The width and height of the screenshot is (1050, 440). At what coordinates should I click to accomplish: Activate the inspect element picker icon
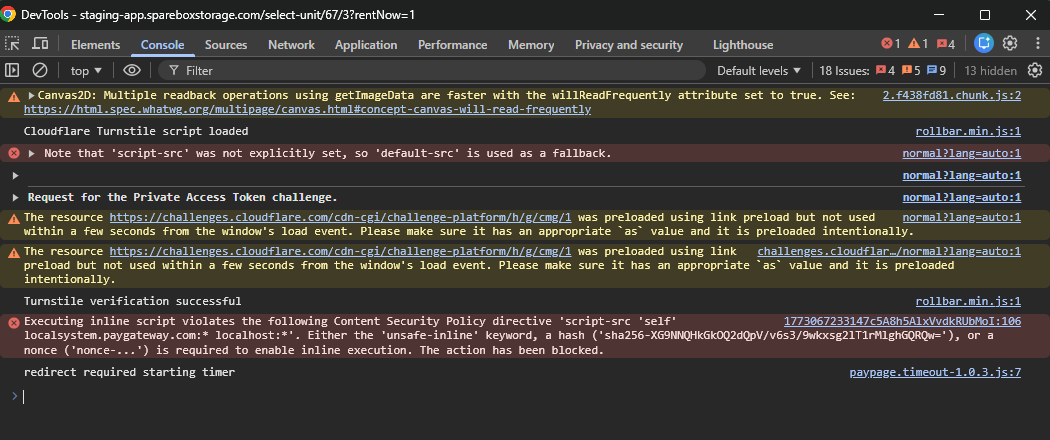(12, 44)
